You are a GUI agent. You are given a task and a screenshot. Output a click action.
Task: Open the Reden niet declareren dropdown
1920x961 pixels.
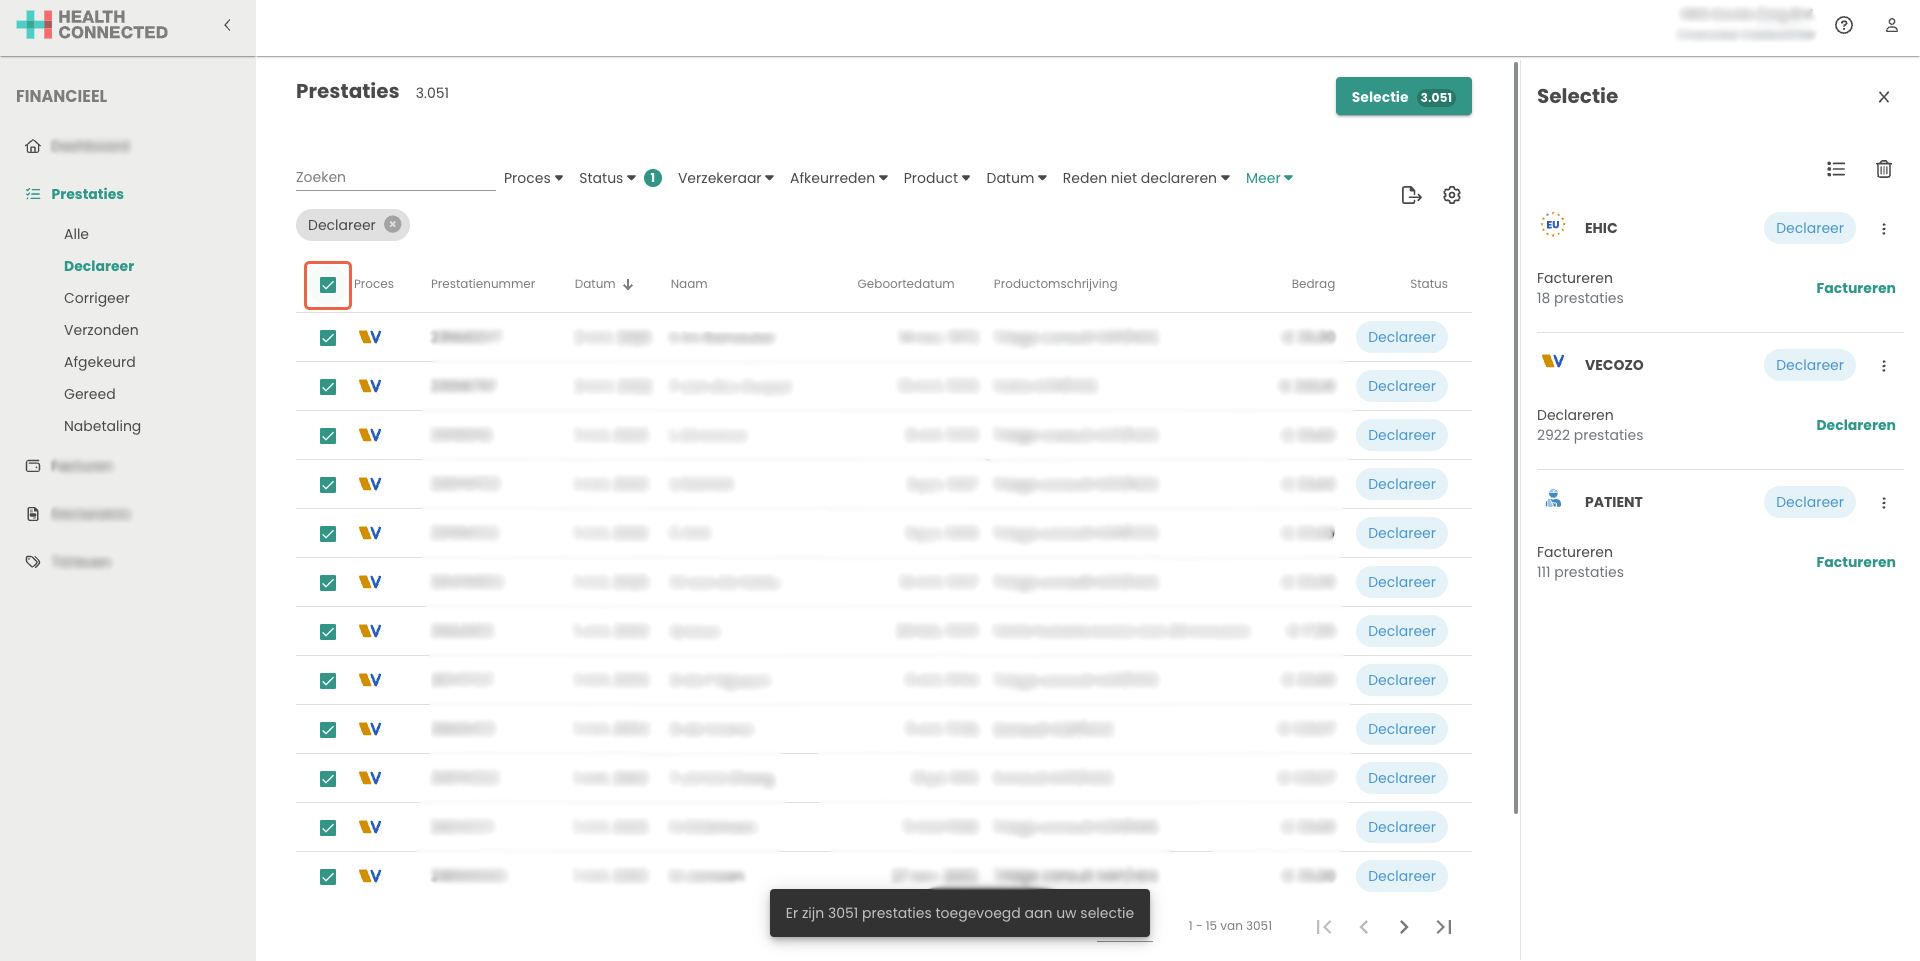click(x=1145, y=178)
